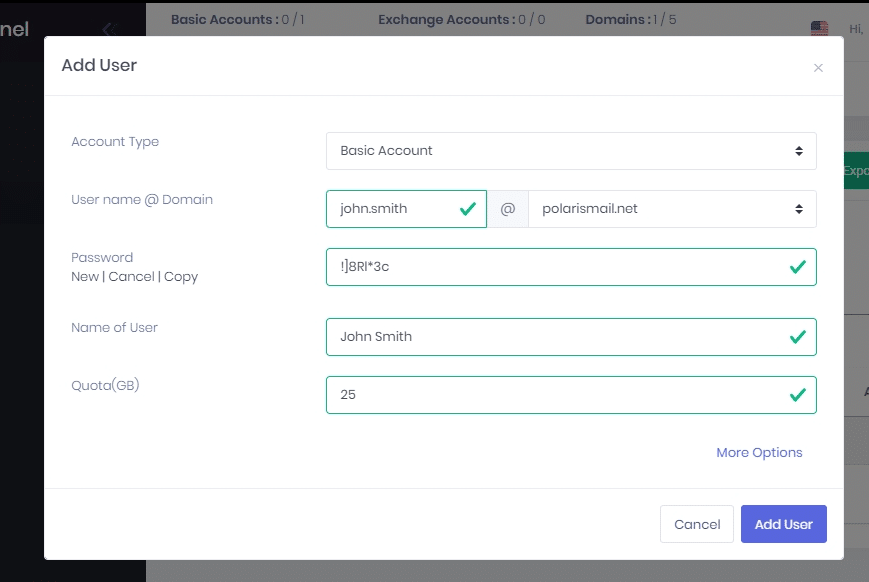The height and width of the screenshot is (582, 869).
Task: Click the @ separator between username and domain
Action: pos(507,209)
